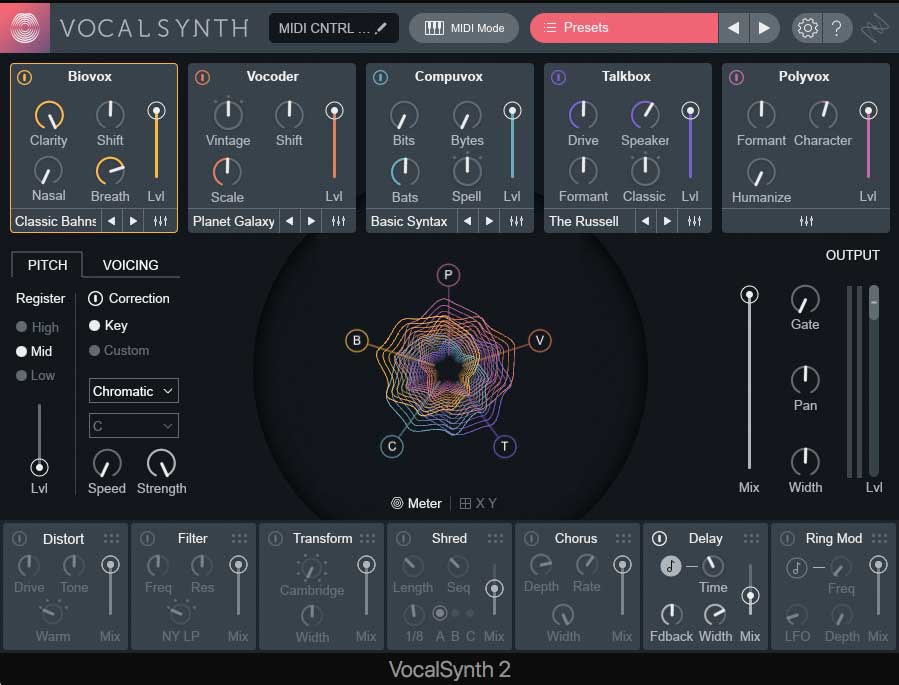Open Polyvox advanced settings sliders icon
This screenshot has width=899, height=685.
tap(805, 221)
